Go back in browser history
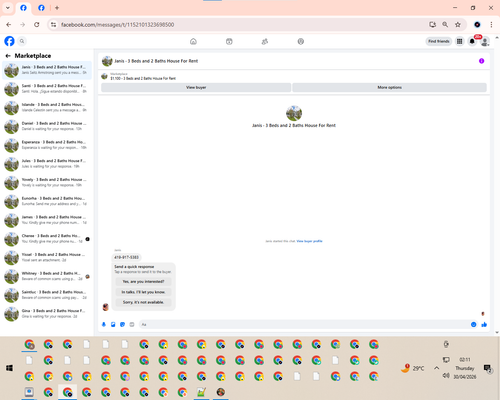500x400 pixels. [x=9, y=25]
